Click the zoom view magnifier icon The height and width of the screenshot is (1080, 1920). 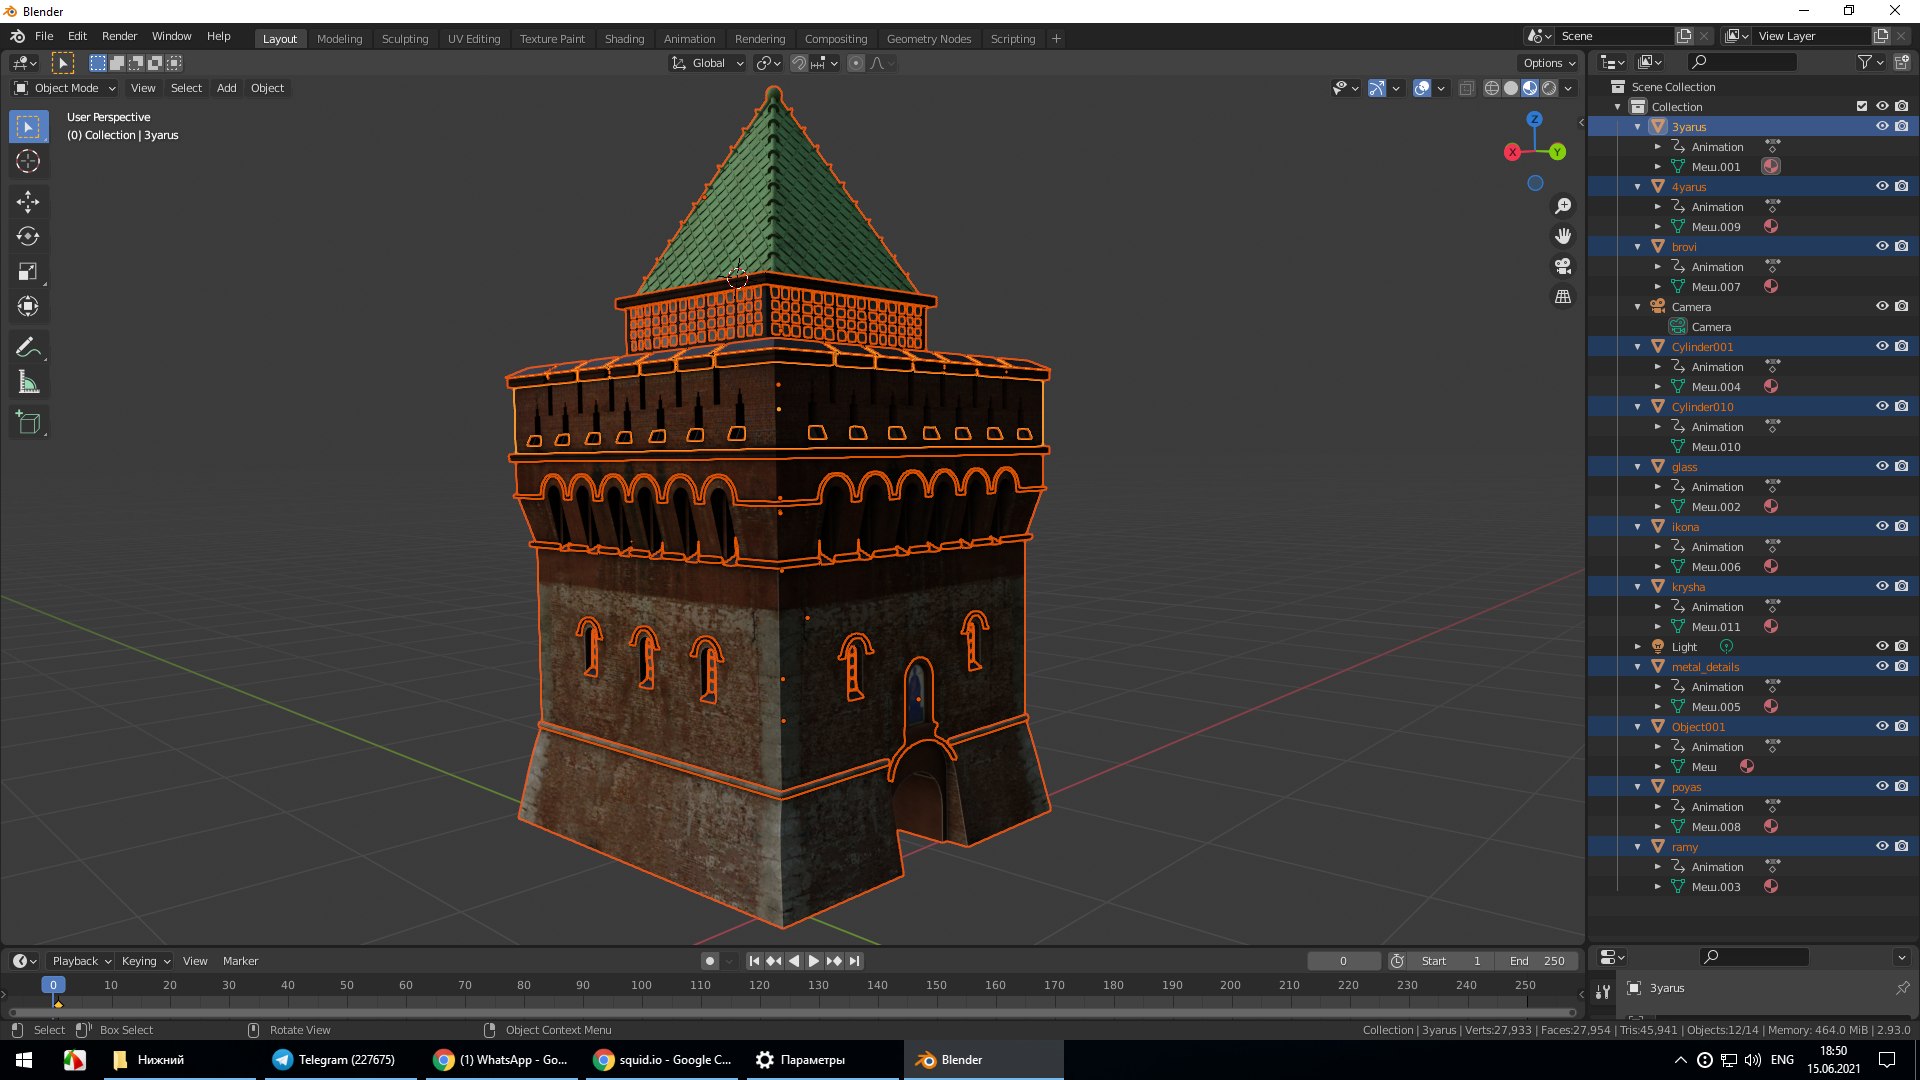coord(1563,206)
